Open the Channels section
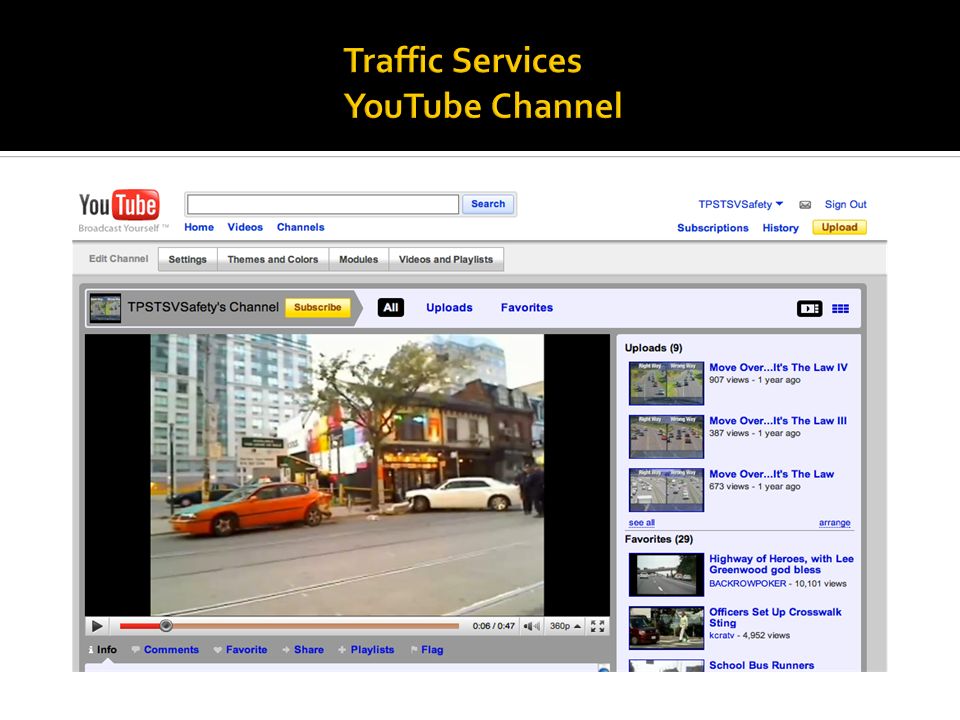960x720 pixels. click(301, 227)
